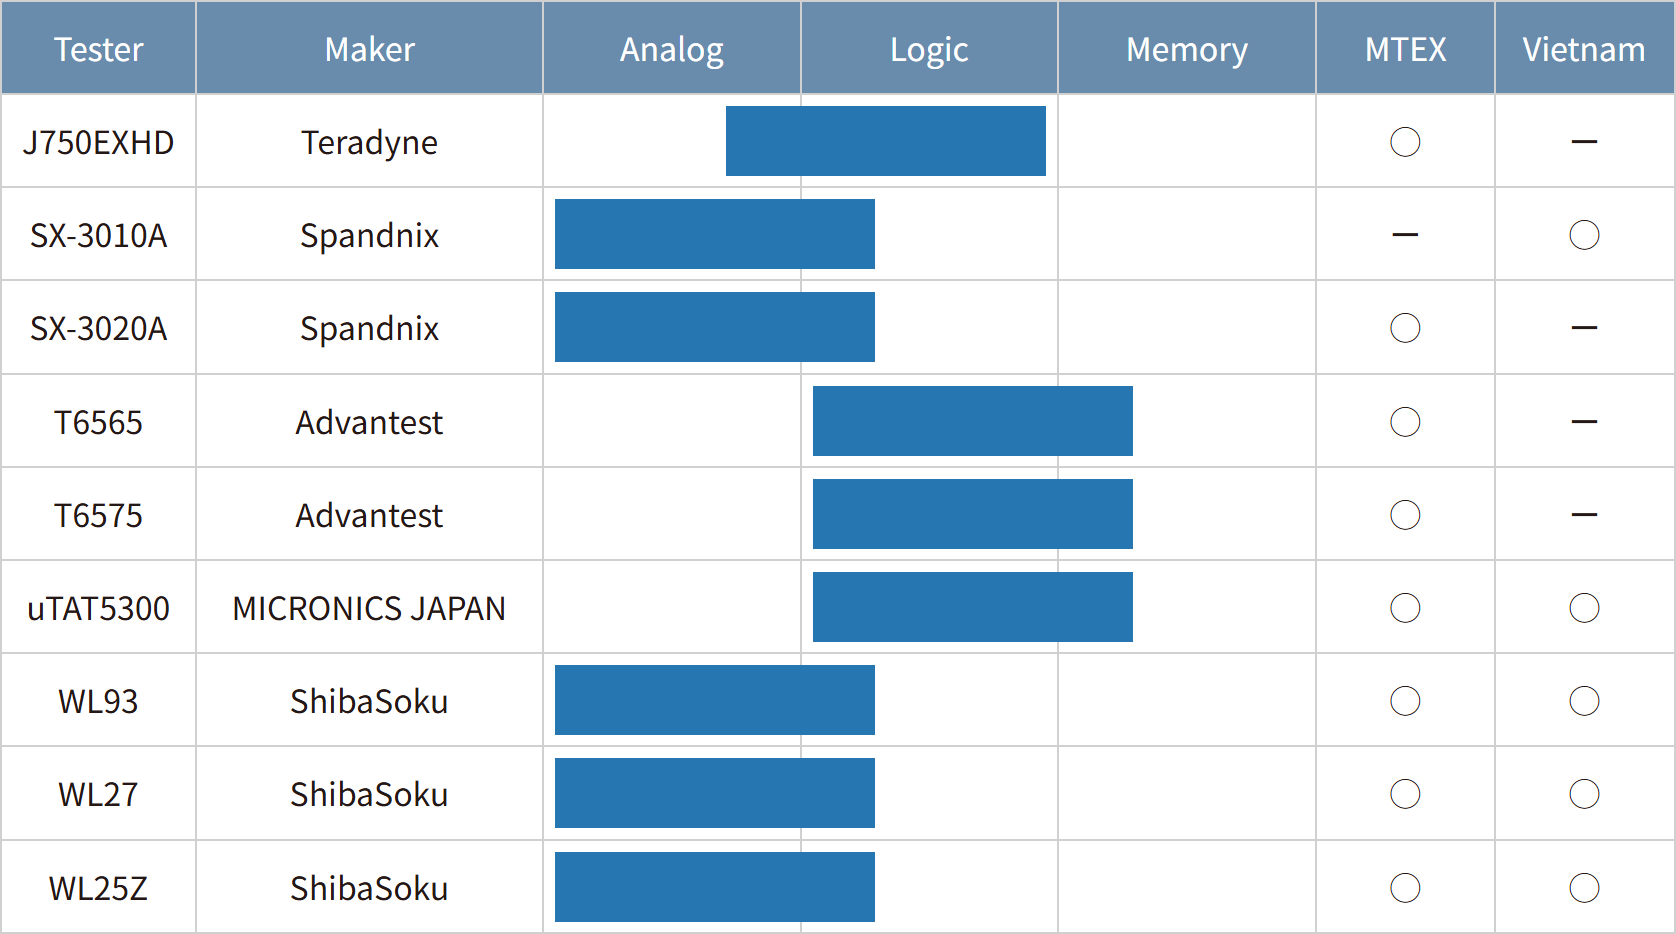This screenshot has width=1676, height=934.
Task: Click the WL25Z tester name
Action: tap(98, 888)
